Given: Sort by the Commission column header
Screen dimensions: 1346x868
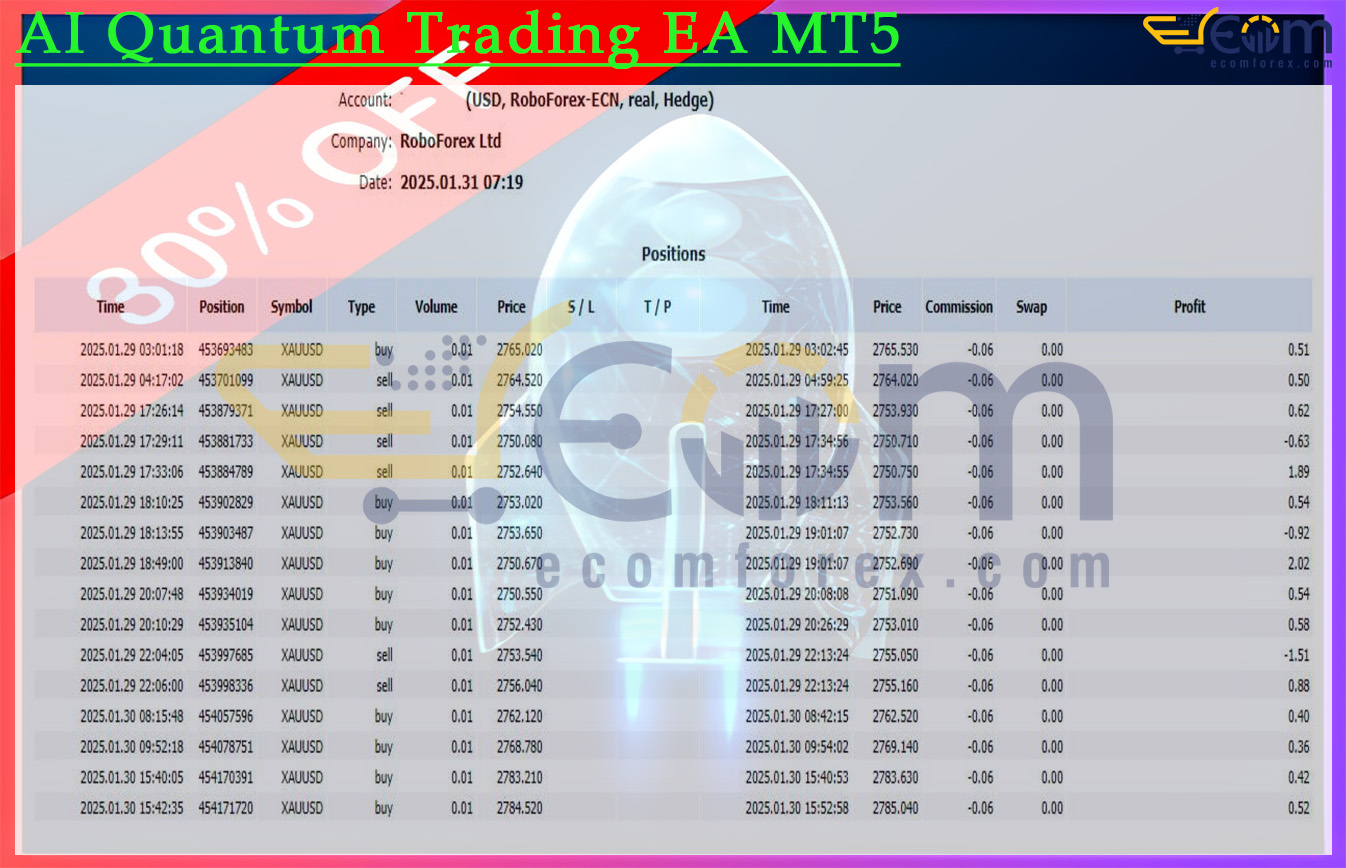Looking at the screenshot, I should point(959,307).
